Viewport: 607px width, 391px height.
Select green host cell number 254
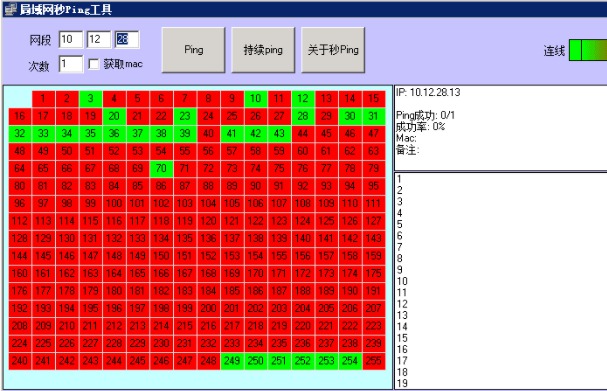(x=350, y=361)
